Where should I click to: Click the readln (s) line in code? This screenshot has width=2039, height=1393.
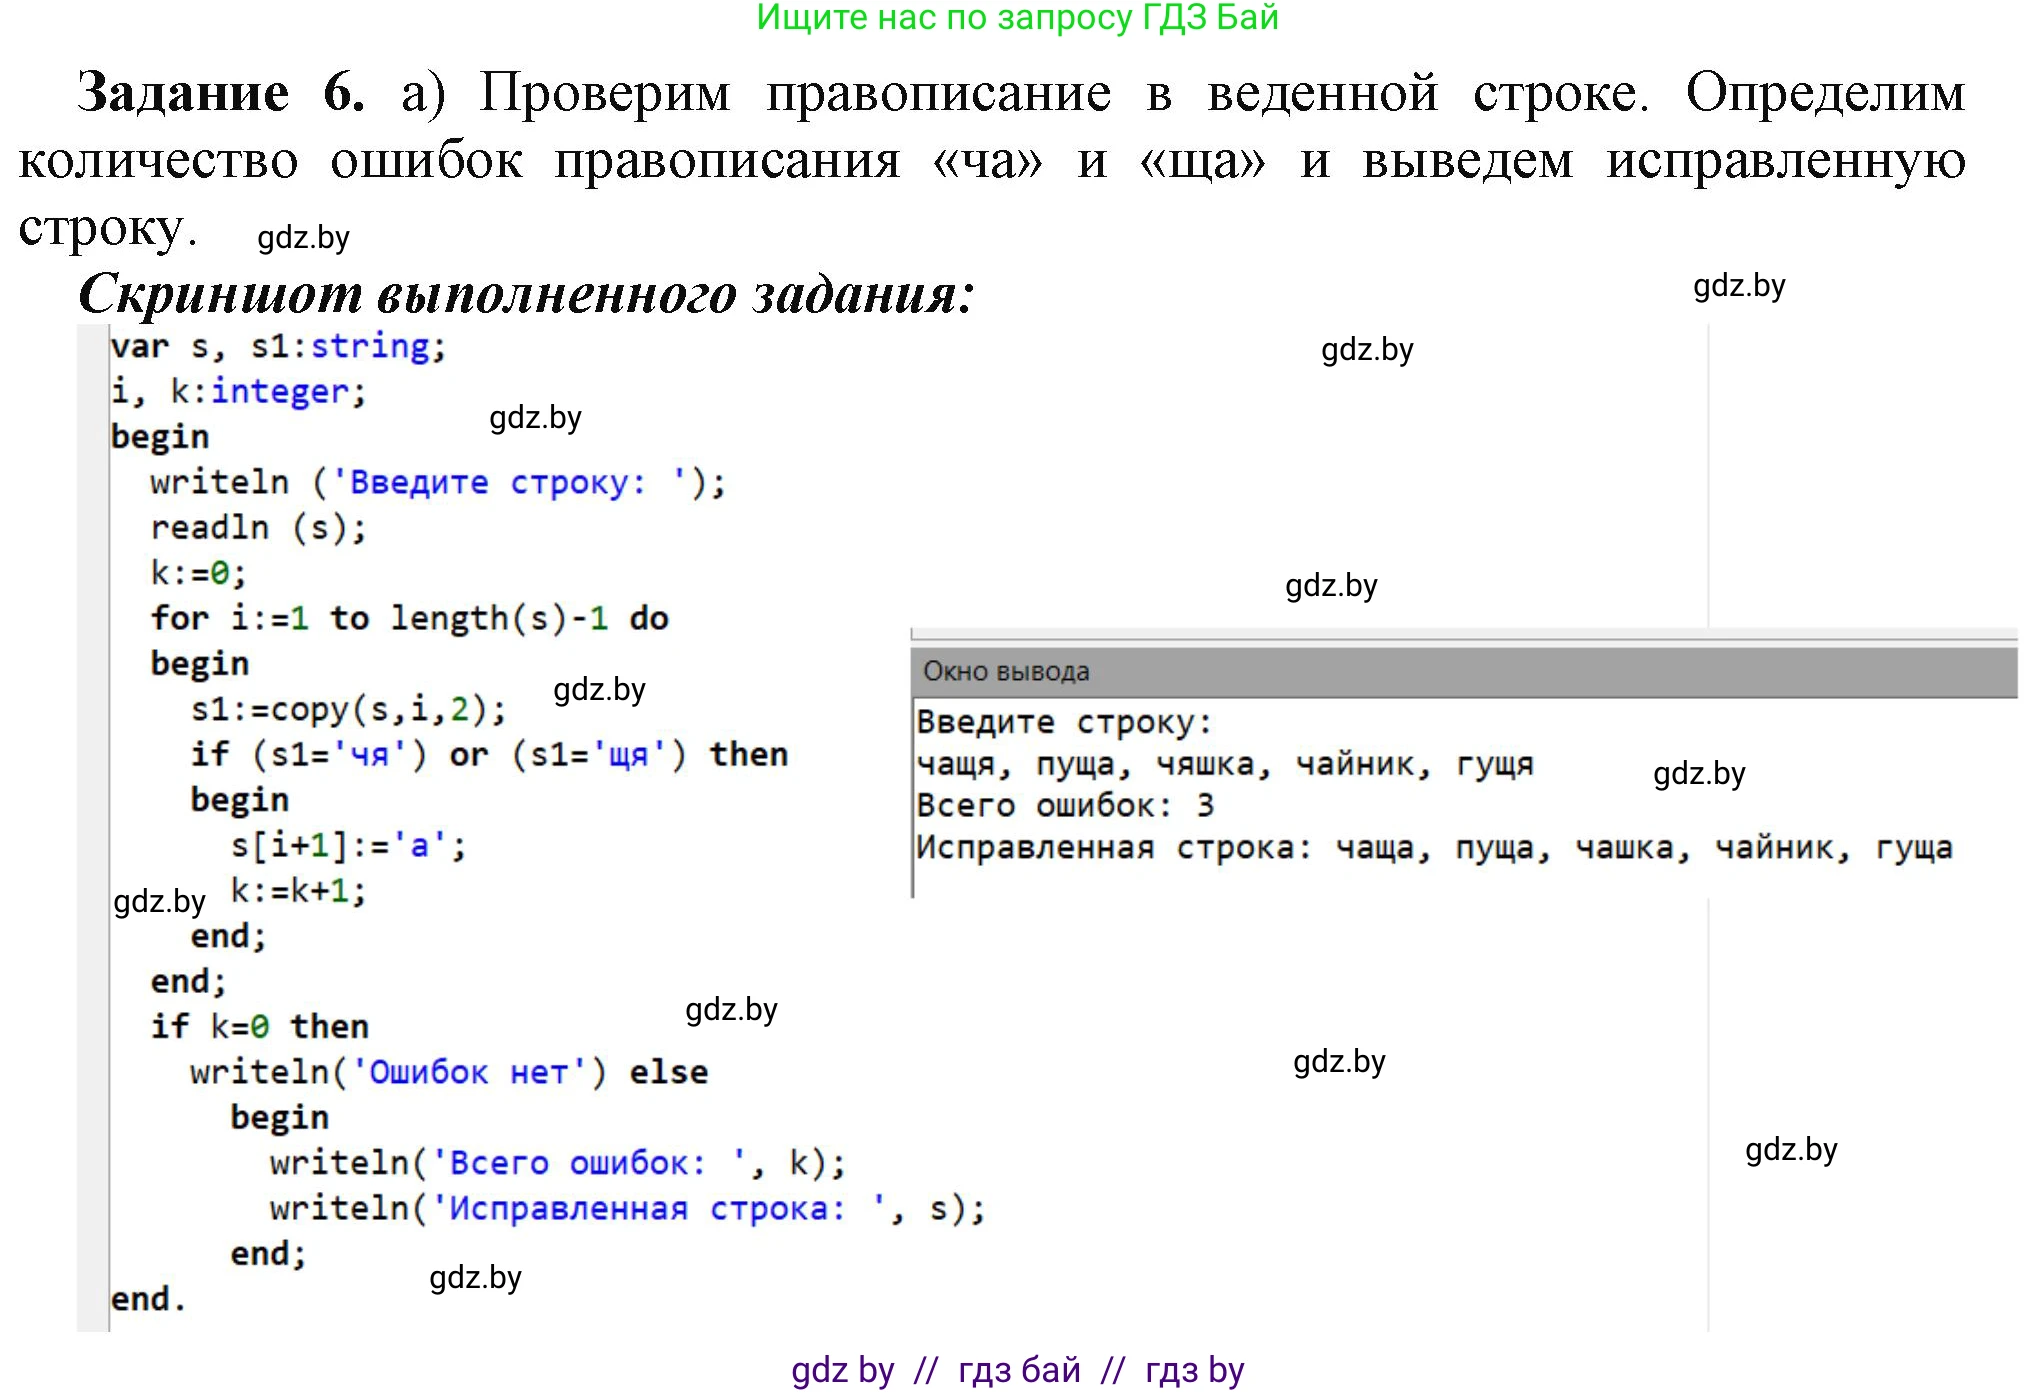(x=257, y=527)
